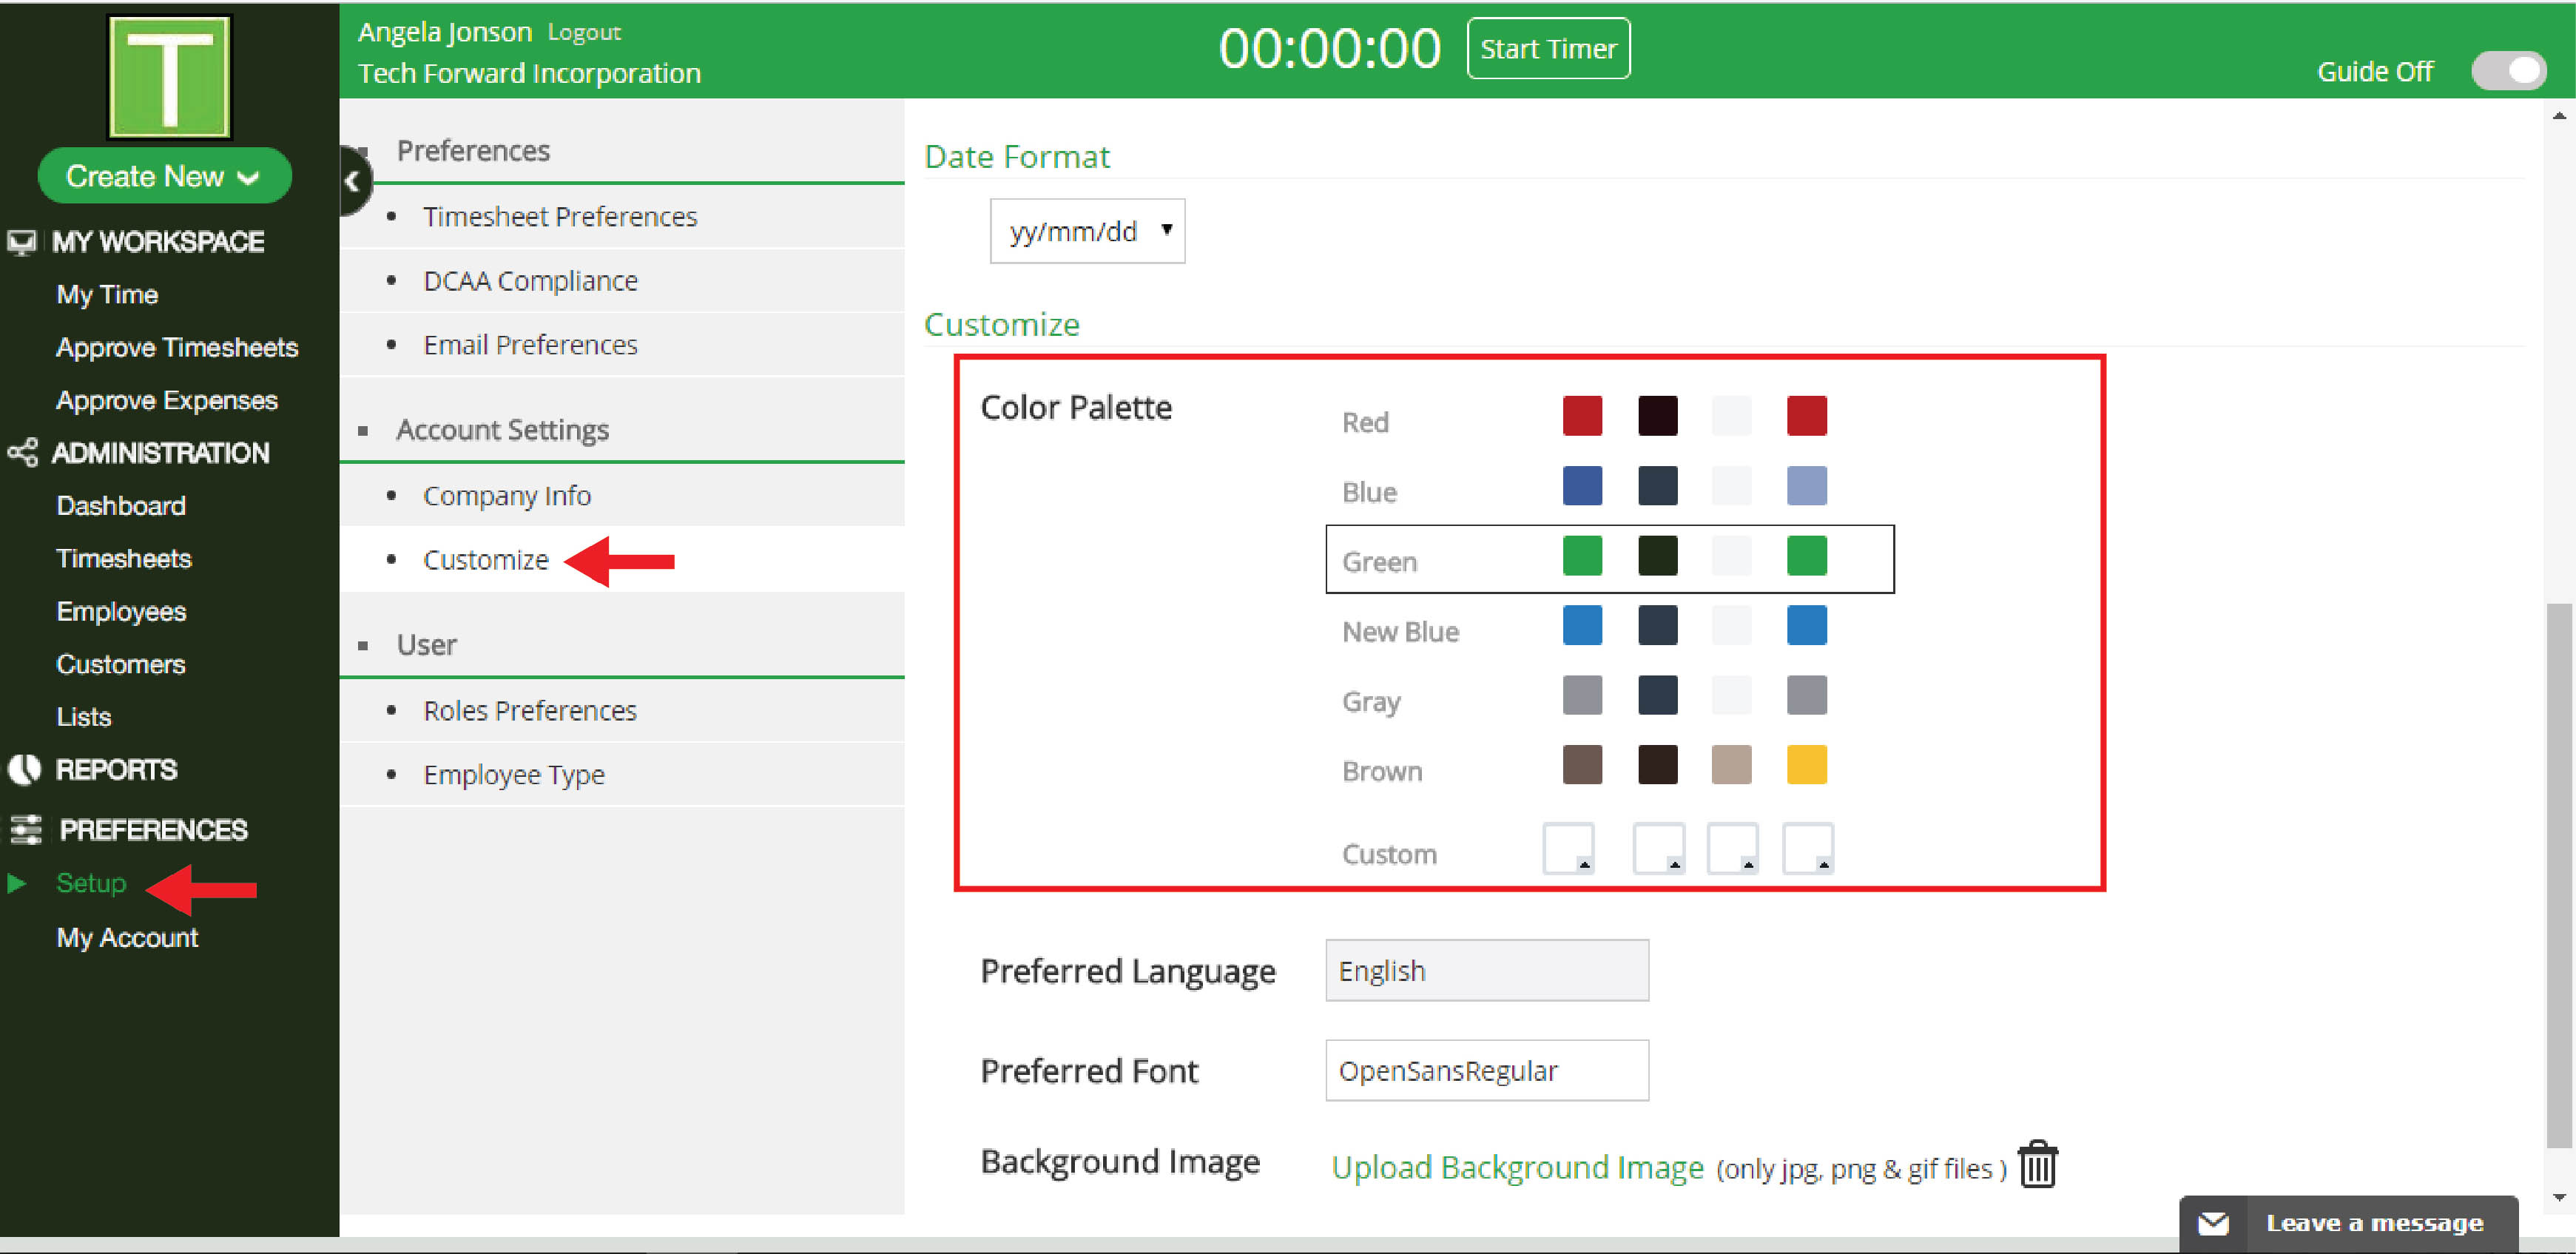The height and width of the screenshot is (1254, 2576).
Task: Click the Reports pie chart icon
Action: [x=24, y=768]
